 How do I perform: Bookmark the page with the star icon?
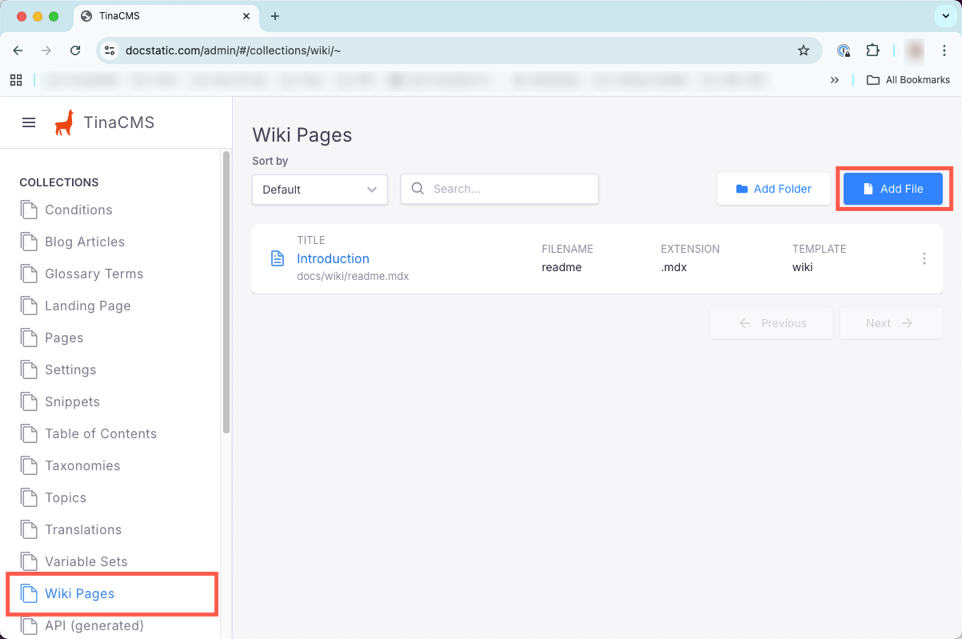805,50
